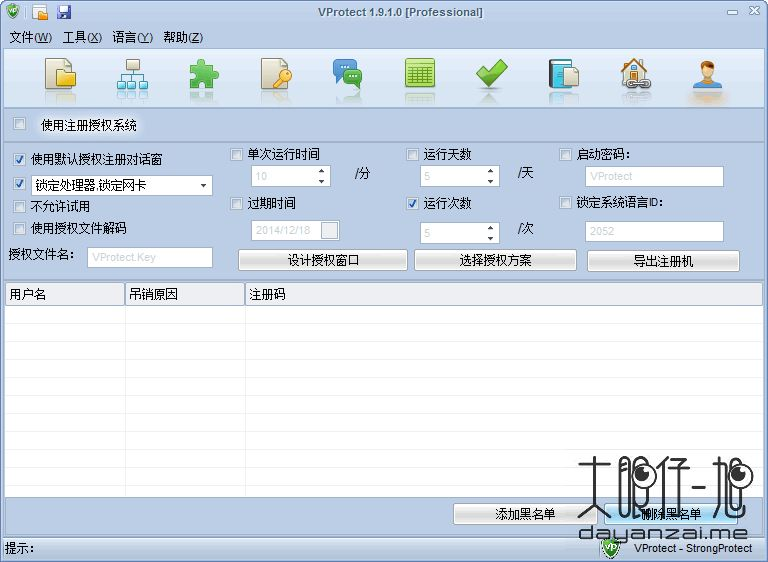
Task: Open the green table grid icon
Action: [x=420, y=73]
